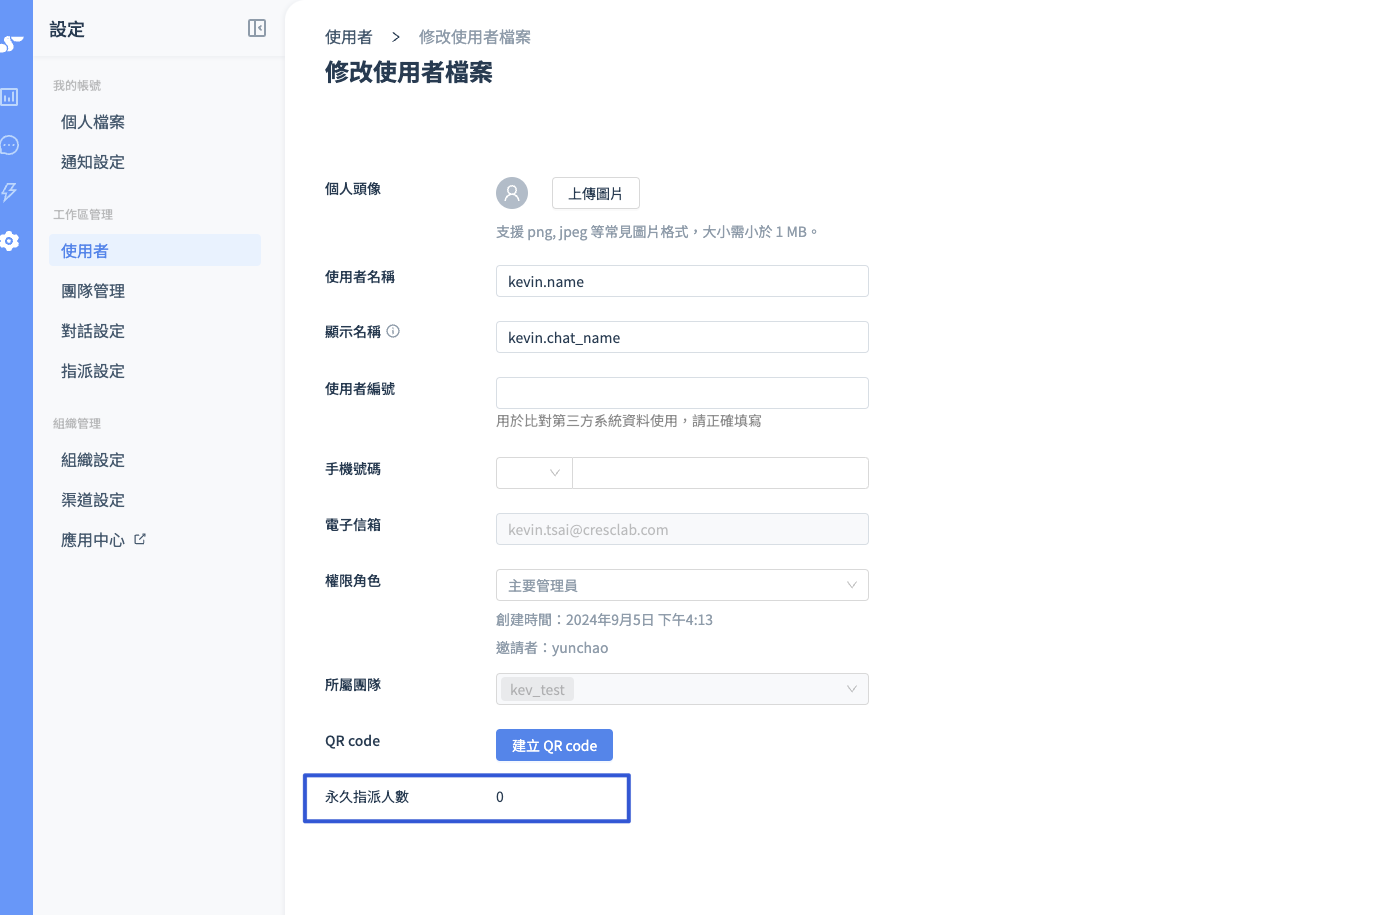This screenshot has height=915, width=1400.
Task: Open the analytics chart icon in left rail
Action: [9, 97]
